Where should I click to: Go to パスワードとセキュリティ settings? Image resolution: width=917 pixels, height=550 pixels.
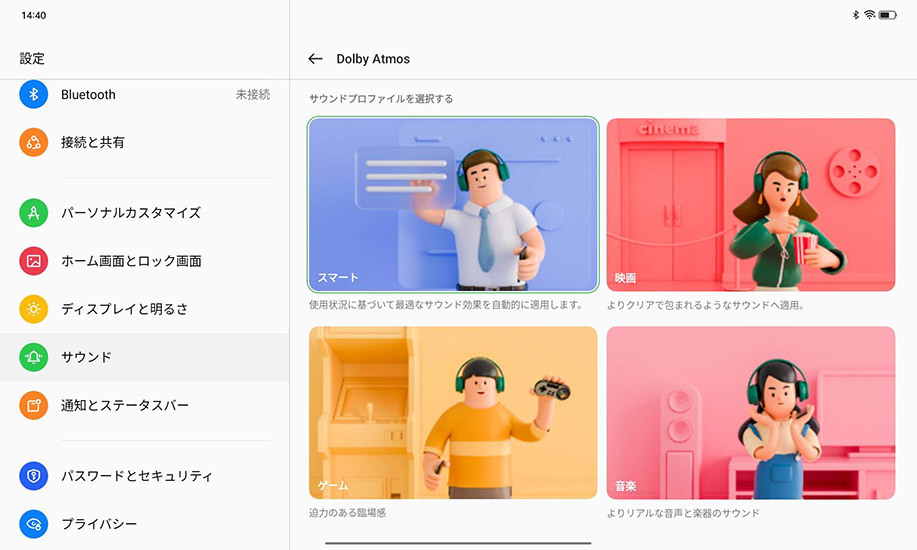tap(137, 476)
